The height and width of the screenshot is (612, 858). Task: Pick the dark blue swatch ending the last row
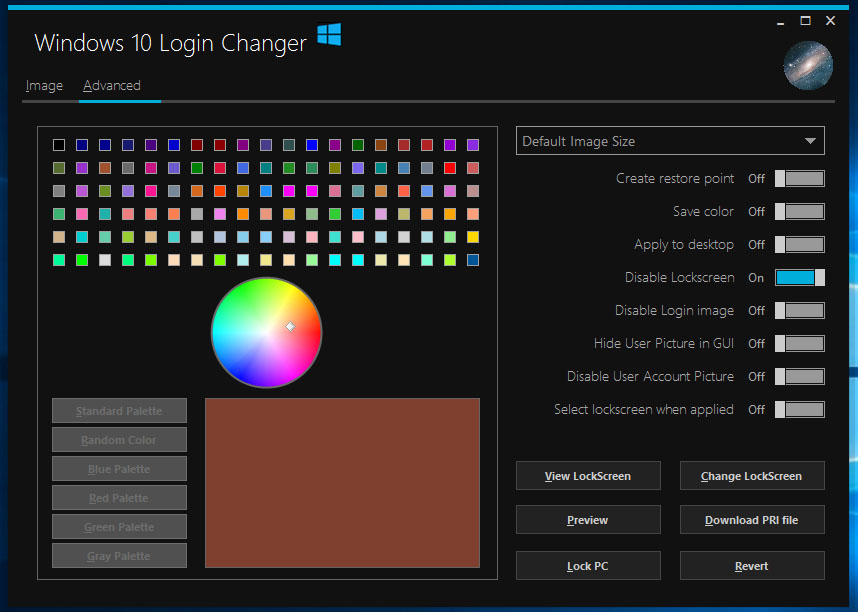point(473,259)
